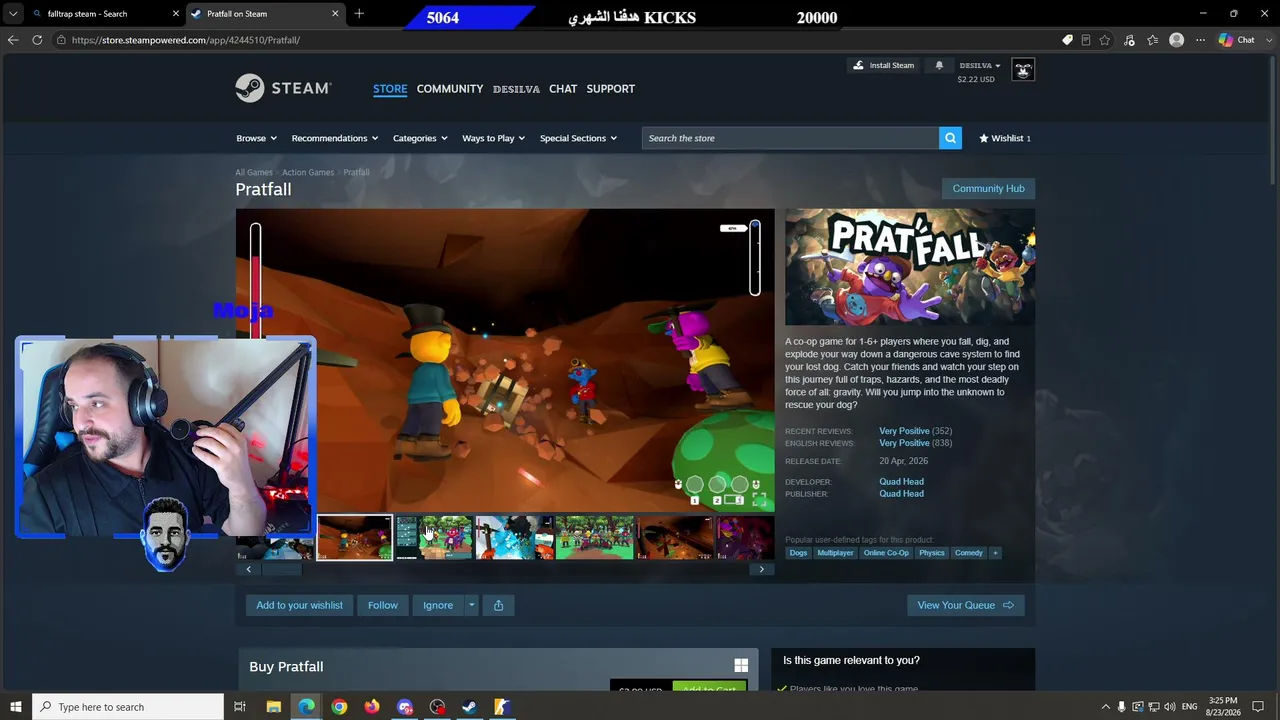The image size is (1280, 720).
Task: Open Task View in the taskbar
Action: tap(240, 707)
